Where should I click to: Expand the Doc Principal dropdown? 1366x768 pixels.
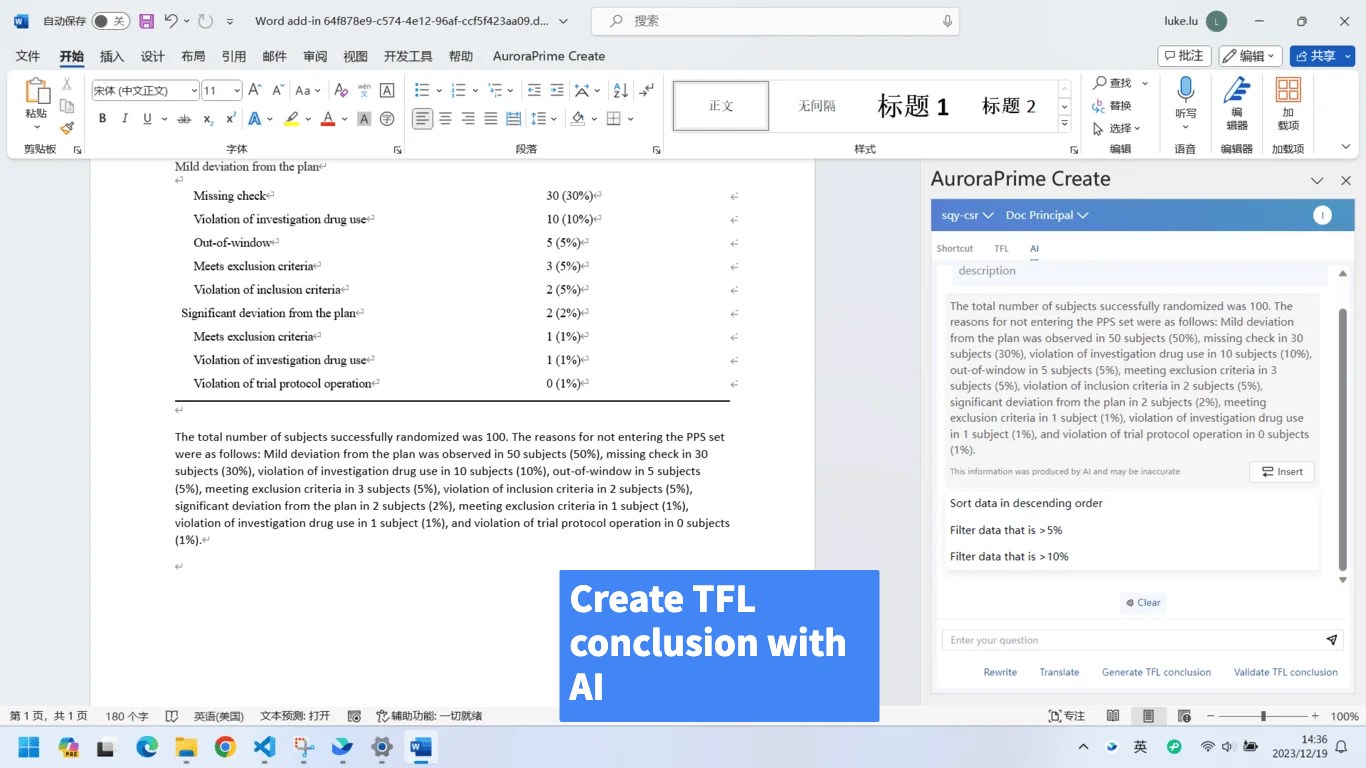(1047, 215)
